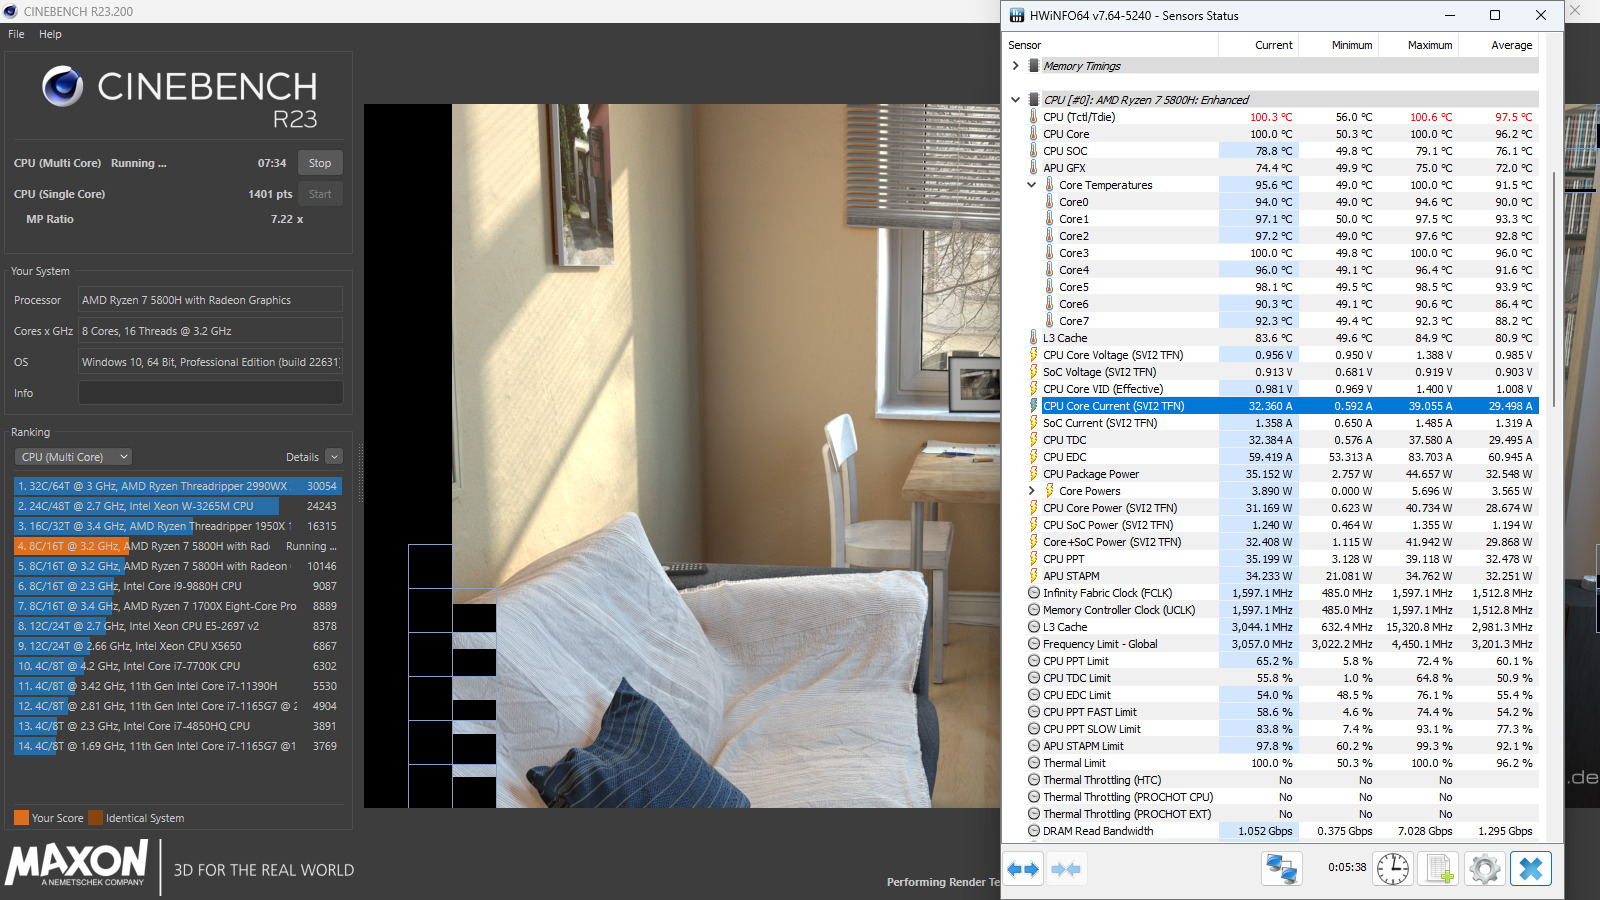Select the CPU Core Current (SVI2 TFN) row
Screen dimensions: 1600x900
coord(1283,406)
